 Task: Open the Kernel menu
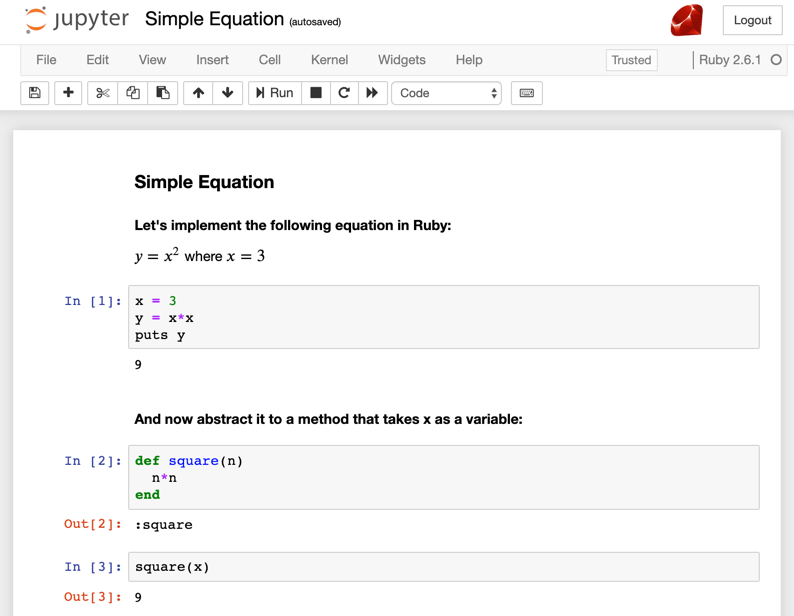pos(329,60)
